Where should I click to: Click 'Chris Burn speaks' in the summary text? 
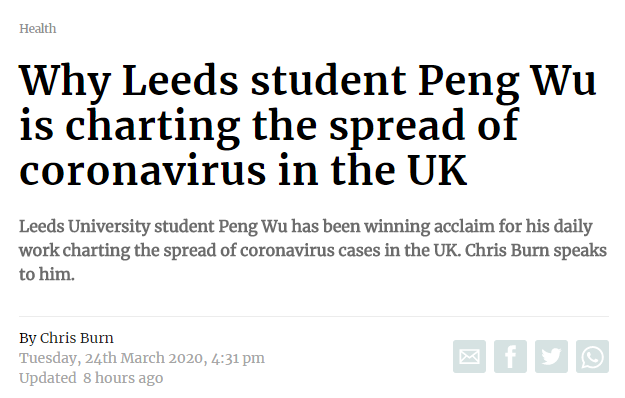[x=536, y=251]
